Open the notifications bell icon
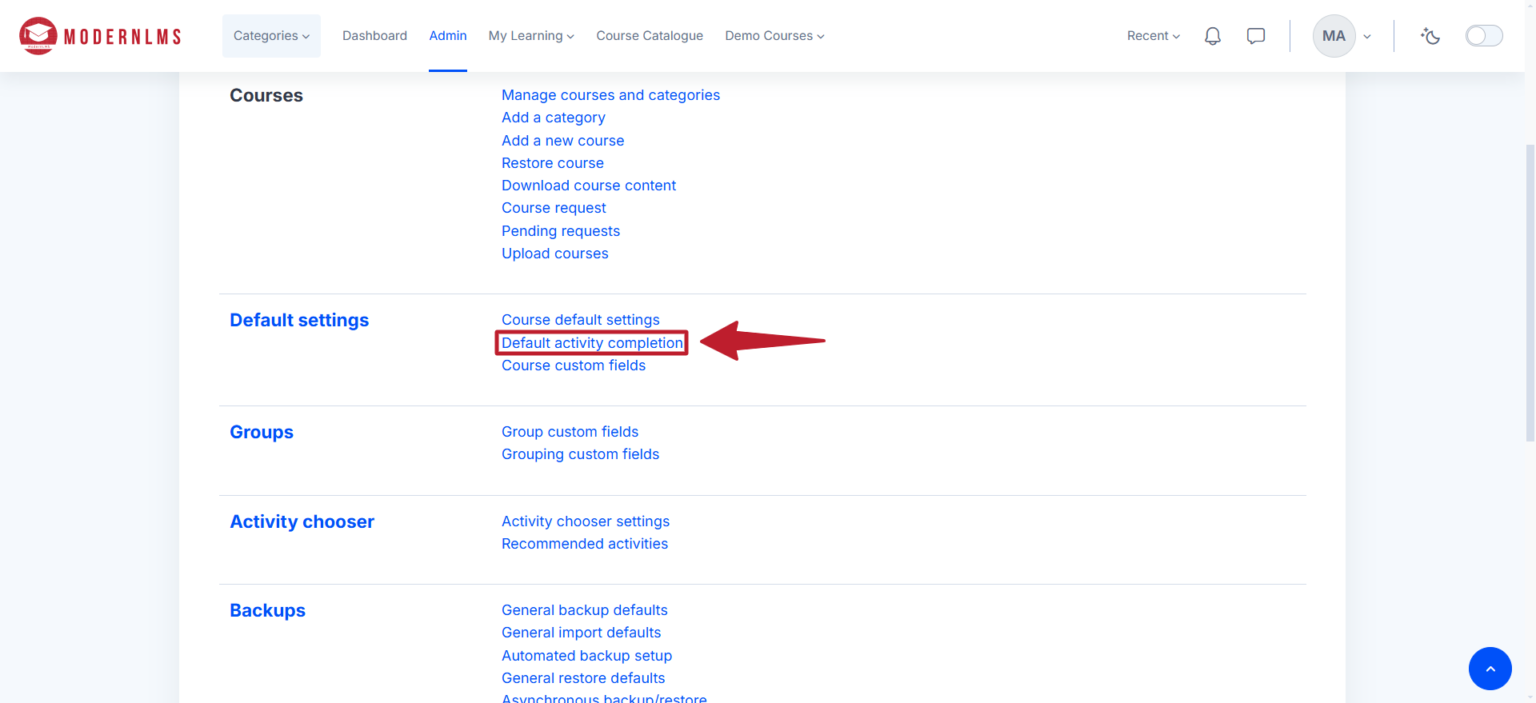Image resolution: width=1536 pixels, height=703 pixels. (x=1212, y=36)
